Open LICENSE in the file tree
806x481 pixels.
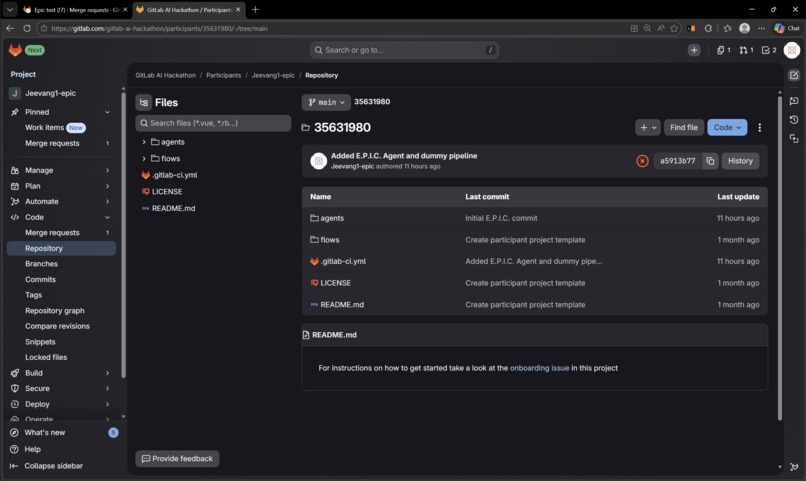(x=167, y=192)
